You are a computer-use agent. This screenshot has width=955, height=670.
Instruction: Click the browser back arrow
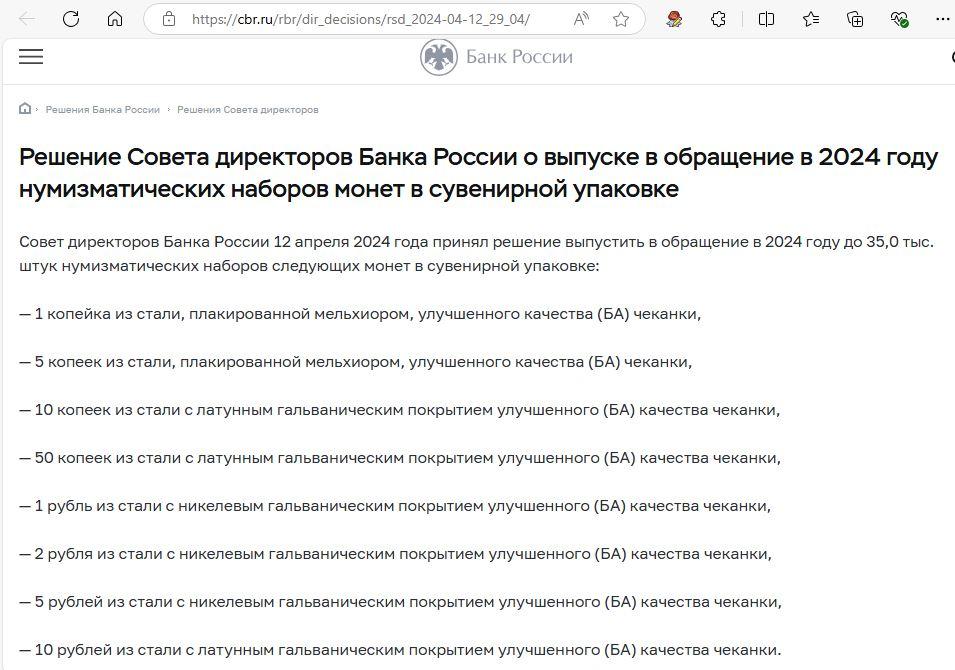27,19
